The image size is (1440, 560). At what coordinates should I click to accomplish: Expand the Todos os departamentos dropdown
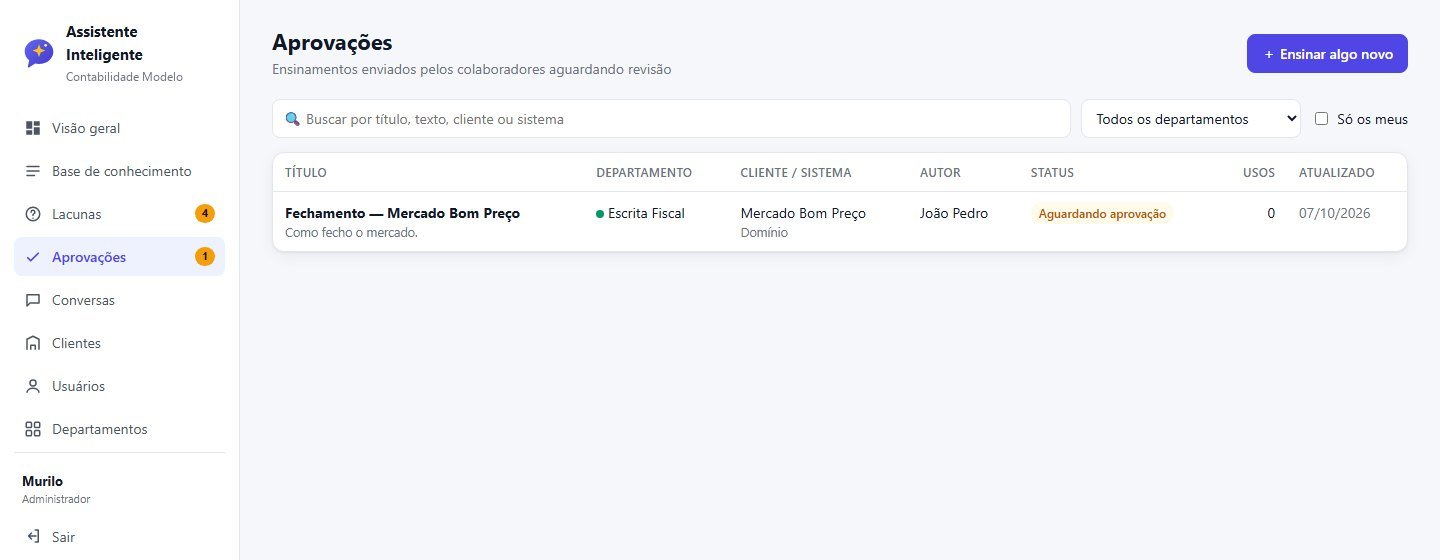point(1190,119)
